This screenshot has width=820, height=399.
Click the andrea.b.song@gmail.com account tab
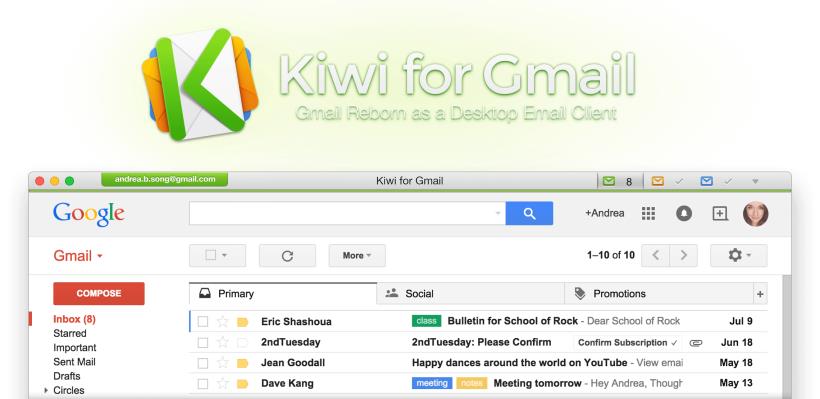[x=165, y=179]
